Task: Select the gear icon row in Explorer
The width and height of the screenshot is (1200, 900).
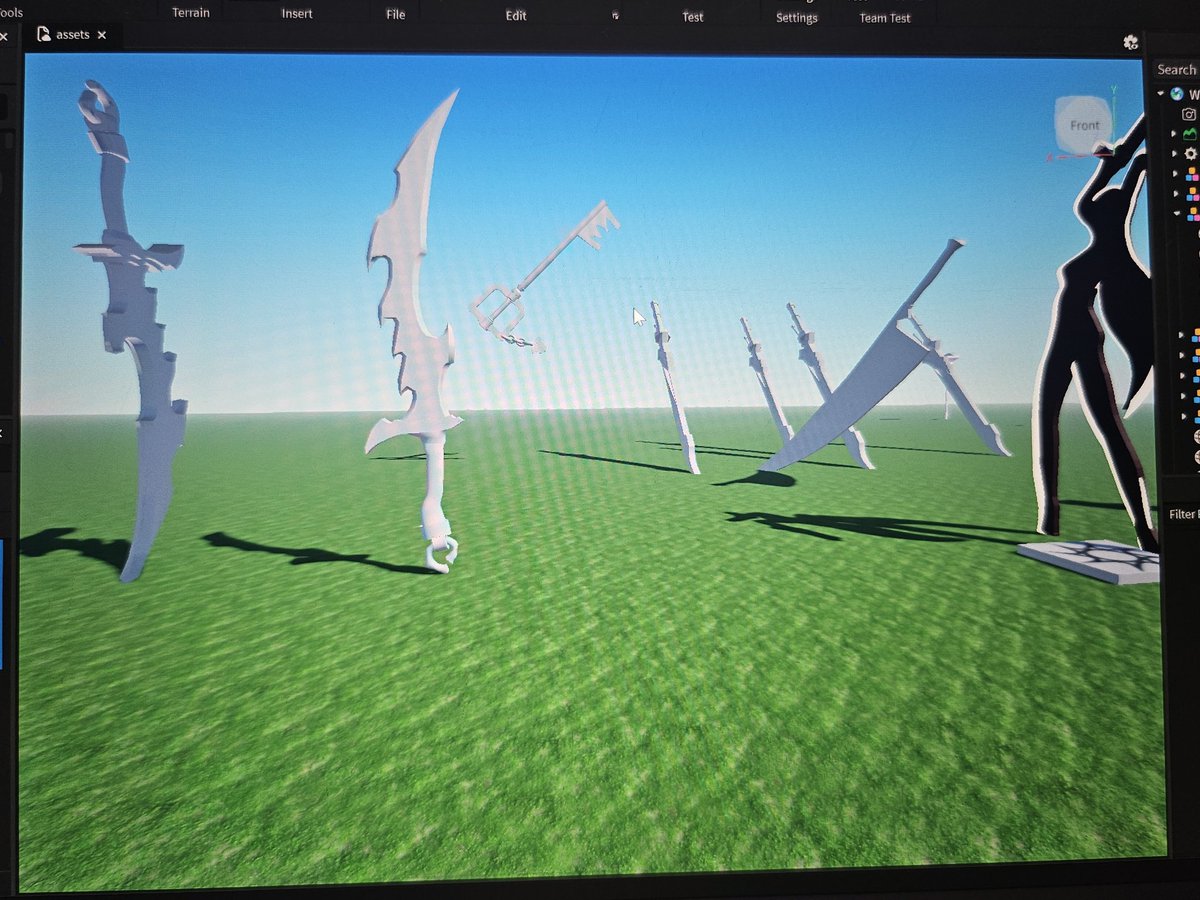Action: pos(1189,154)
